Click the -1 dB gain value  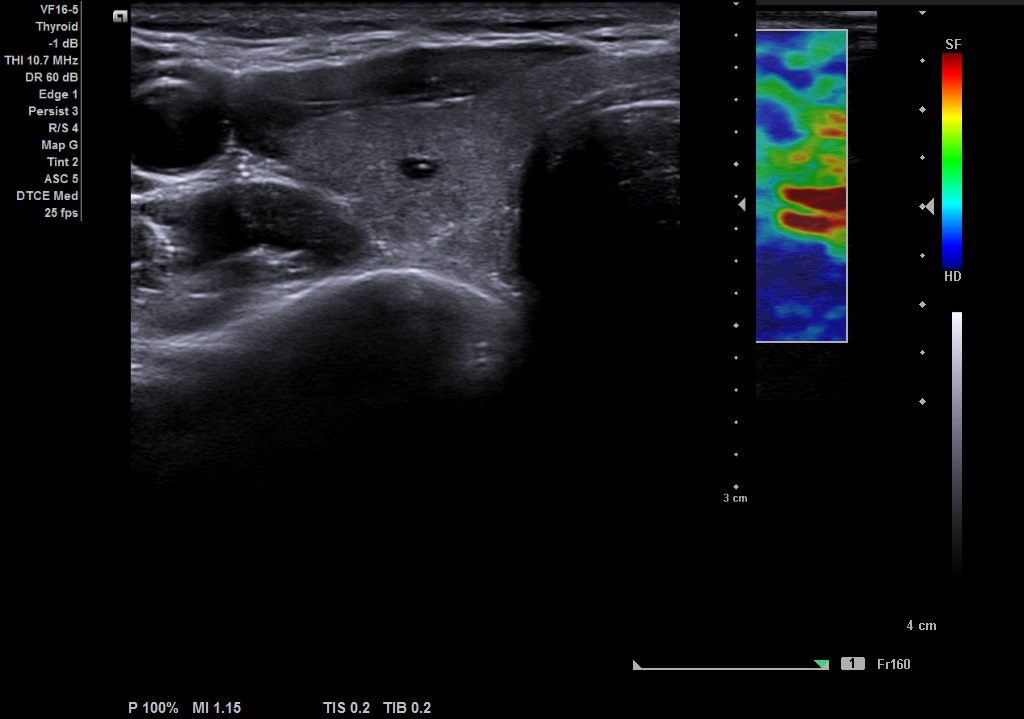pos(63,43)
